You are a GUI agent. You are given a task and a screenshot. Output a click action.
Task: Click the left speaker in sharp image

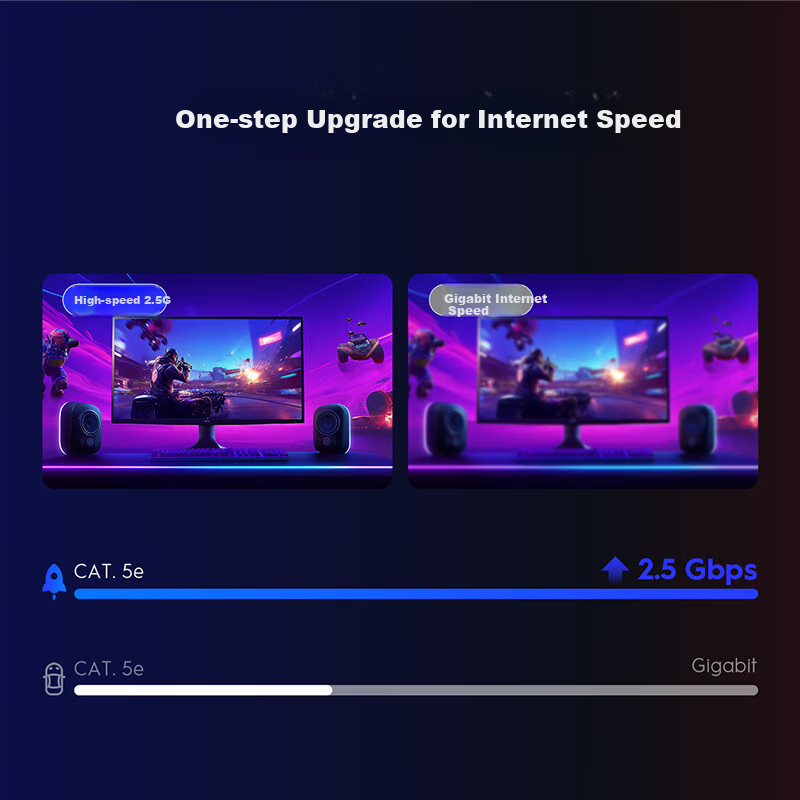click(x=81, y=428)
